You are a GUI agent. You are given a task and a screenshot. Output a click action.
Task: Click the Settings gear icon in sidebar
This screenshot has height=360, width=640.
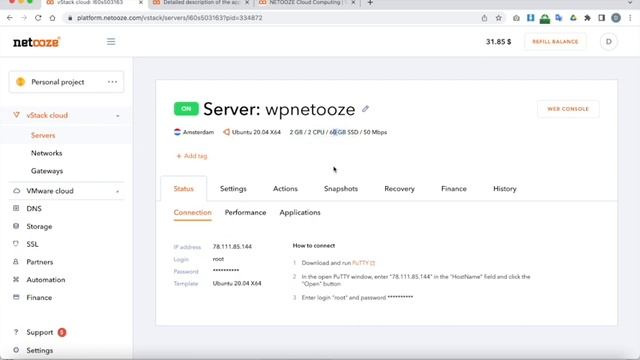(16, 350)
